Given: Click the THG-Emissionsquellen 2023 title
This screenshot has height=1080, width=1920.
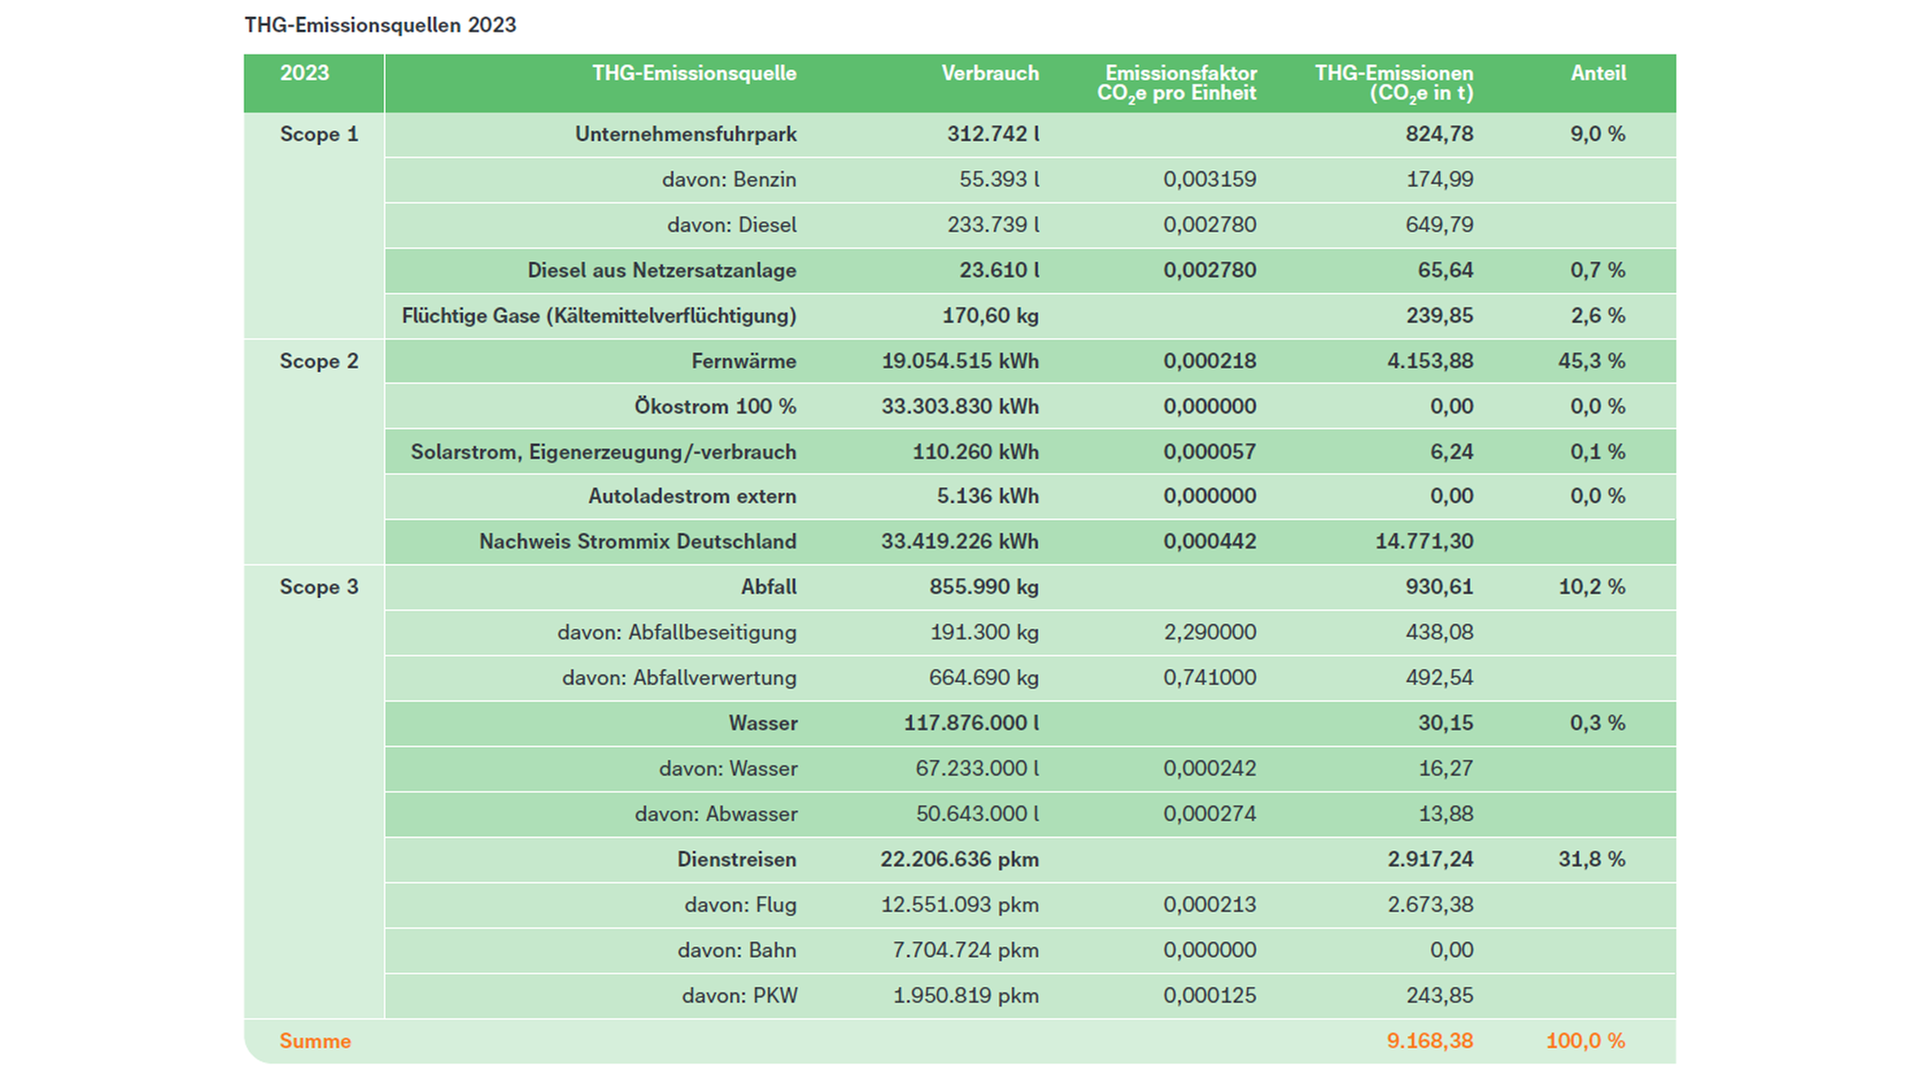Looking at the screenshot, I should point(380,25).
